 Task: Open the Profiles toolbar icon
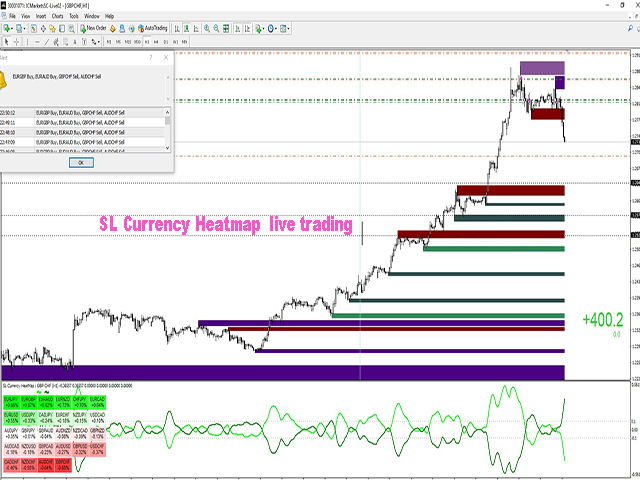coord(19,29)
